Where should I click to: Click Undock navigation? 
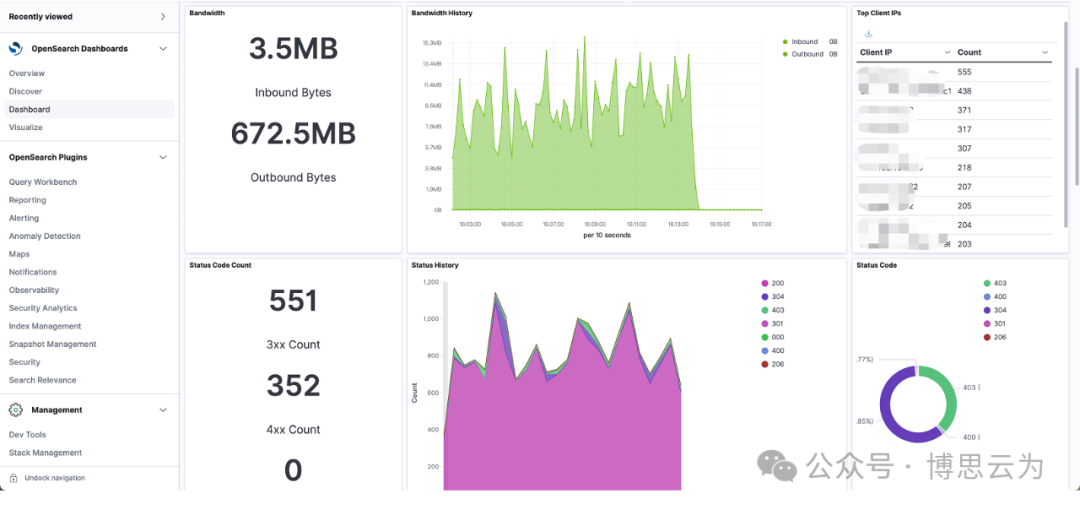(x=54, y=478)
